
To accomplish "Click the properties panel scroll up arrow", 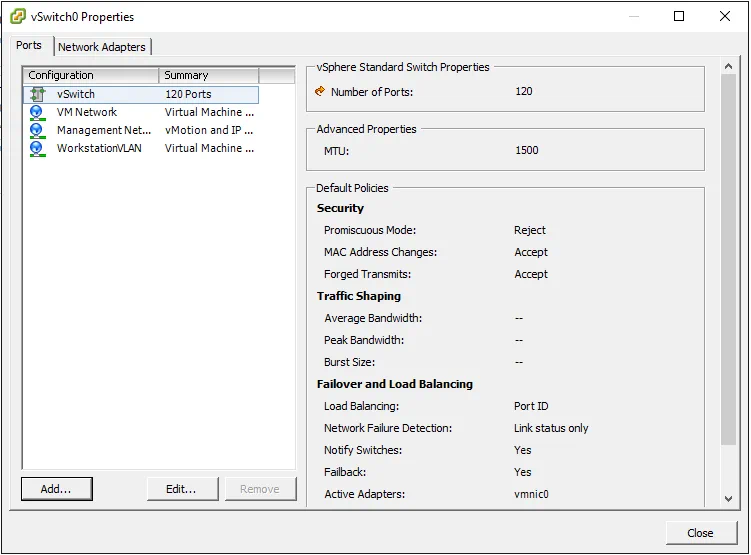I will pos(727,70).
